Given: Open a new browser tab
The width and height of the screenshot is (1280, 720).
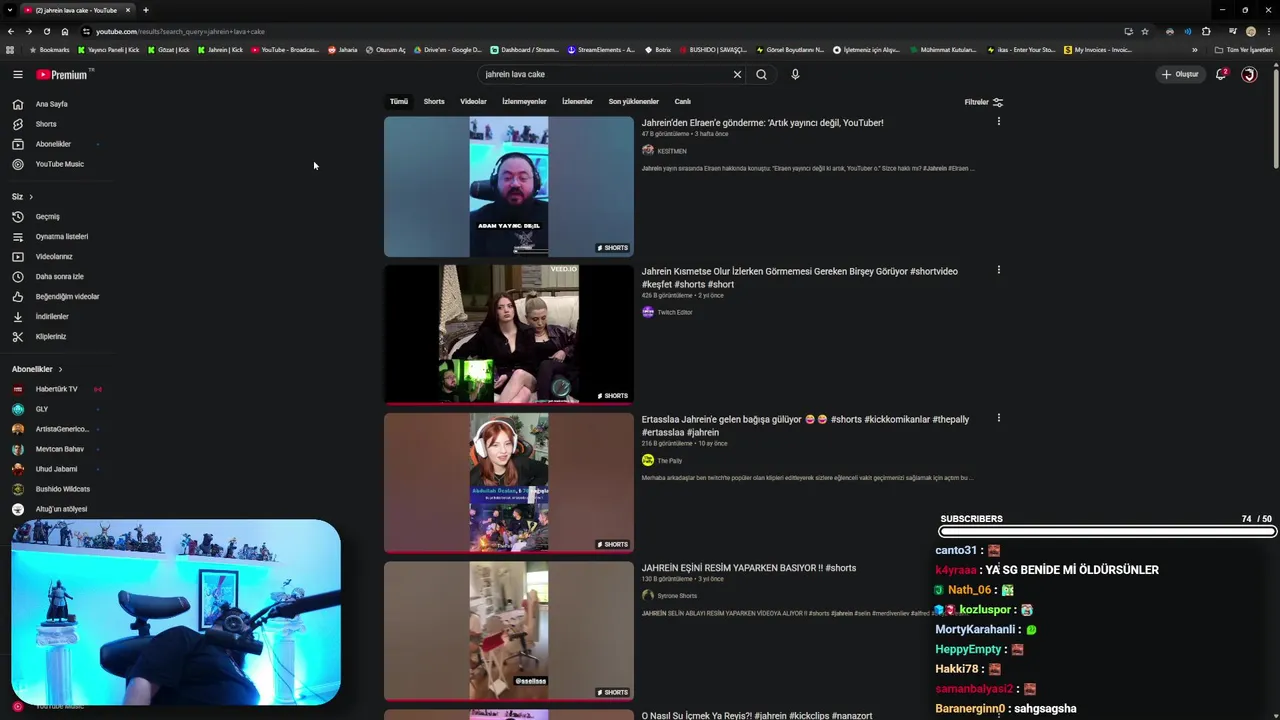Looking at the screenshot, I should pyautogui.click(x=146, y=10).
